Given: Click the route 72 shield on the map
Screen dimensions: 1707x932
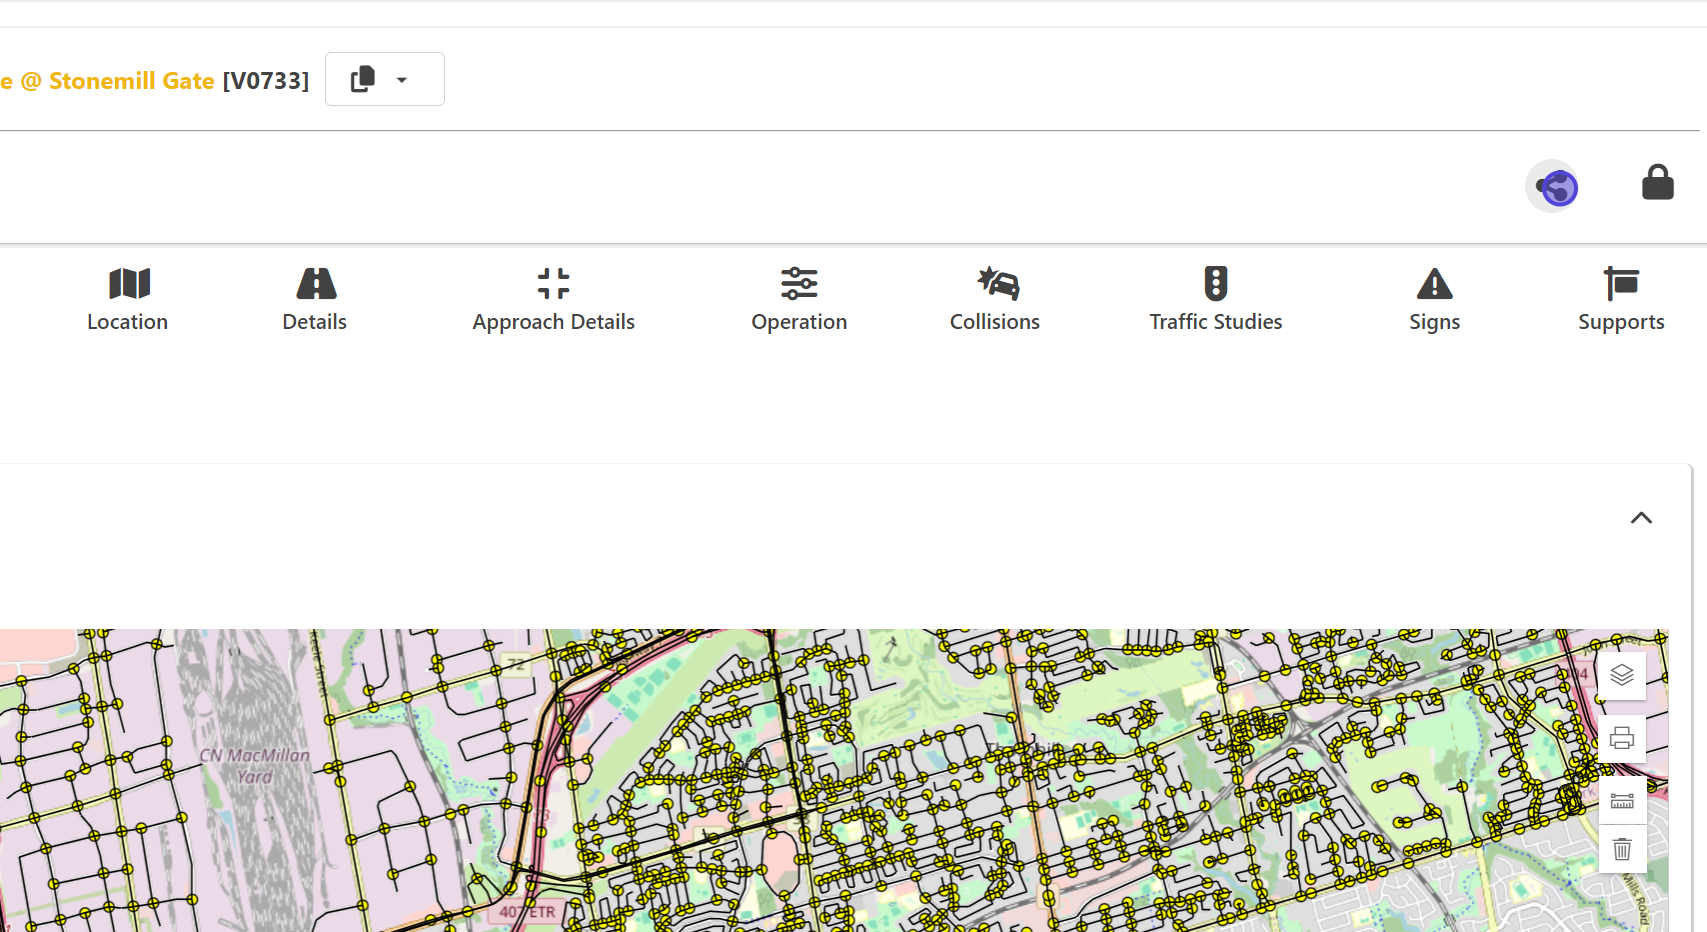Looking at the screenshot, I should pyautogui.click(x=516, y=664).
